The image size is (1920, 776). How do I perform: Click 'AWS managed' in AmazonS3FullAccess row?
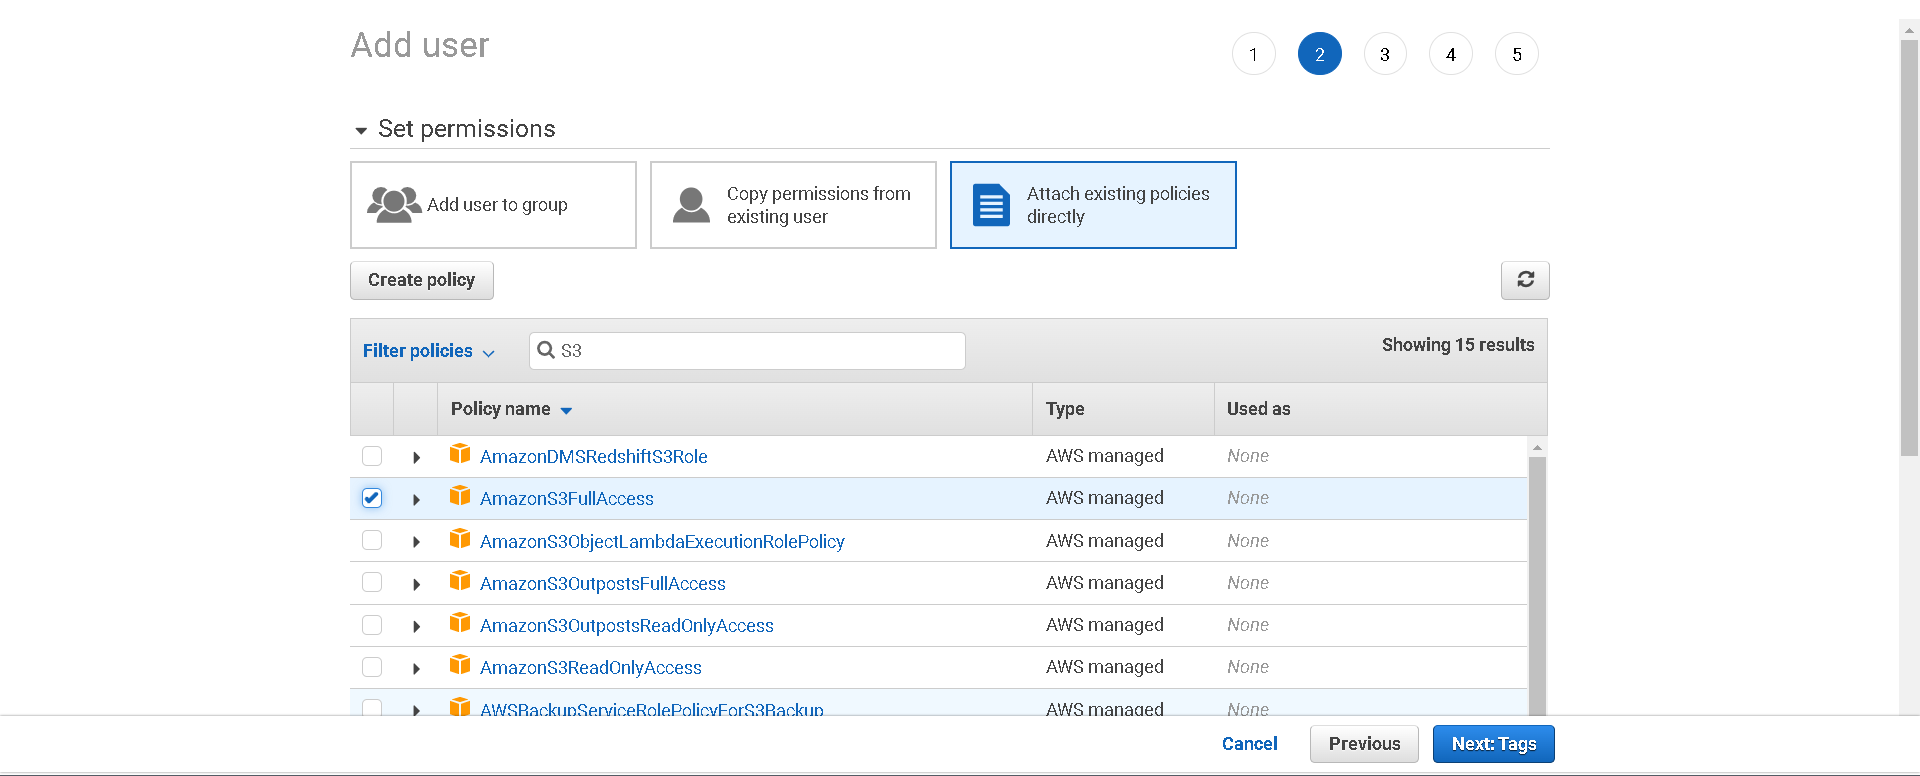point(1105,498)
